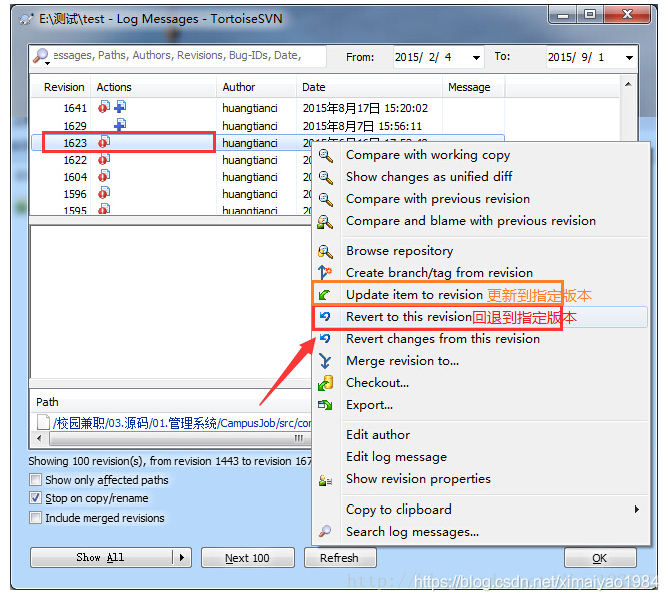Image resolution: width=669 pixels, height=601 pixels.
Task: Select the revision 1622 row number
Action: click(75, 160)
